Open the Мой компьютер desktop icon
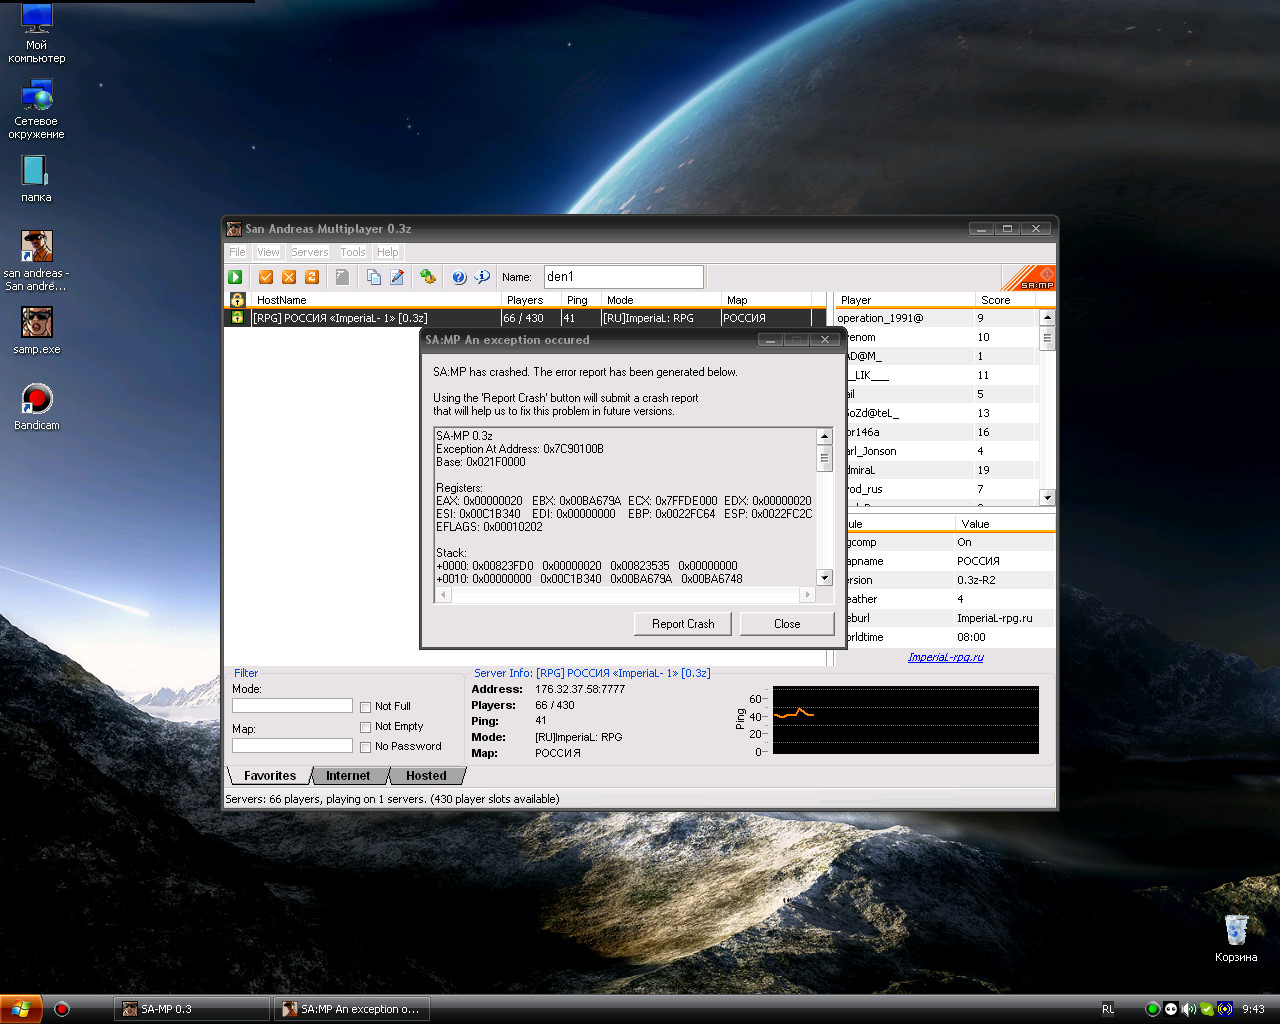1280x1024 pixels. (36, 33)
